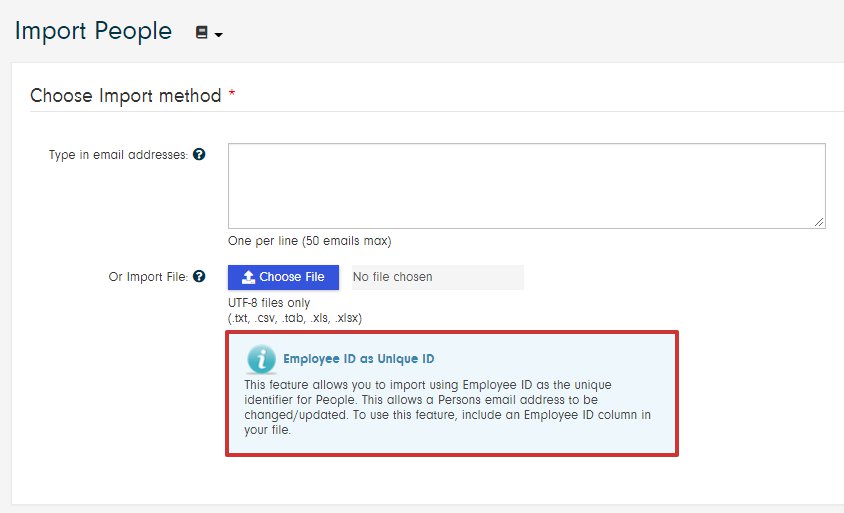Click the book icon beside Import People
Screen dimensions: 844x513
[x=201, y=33]
